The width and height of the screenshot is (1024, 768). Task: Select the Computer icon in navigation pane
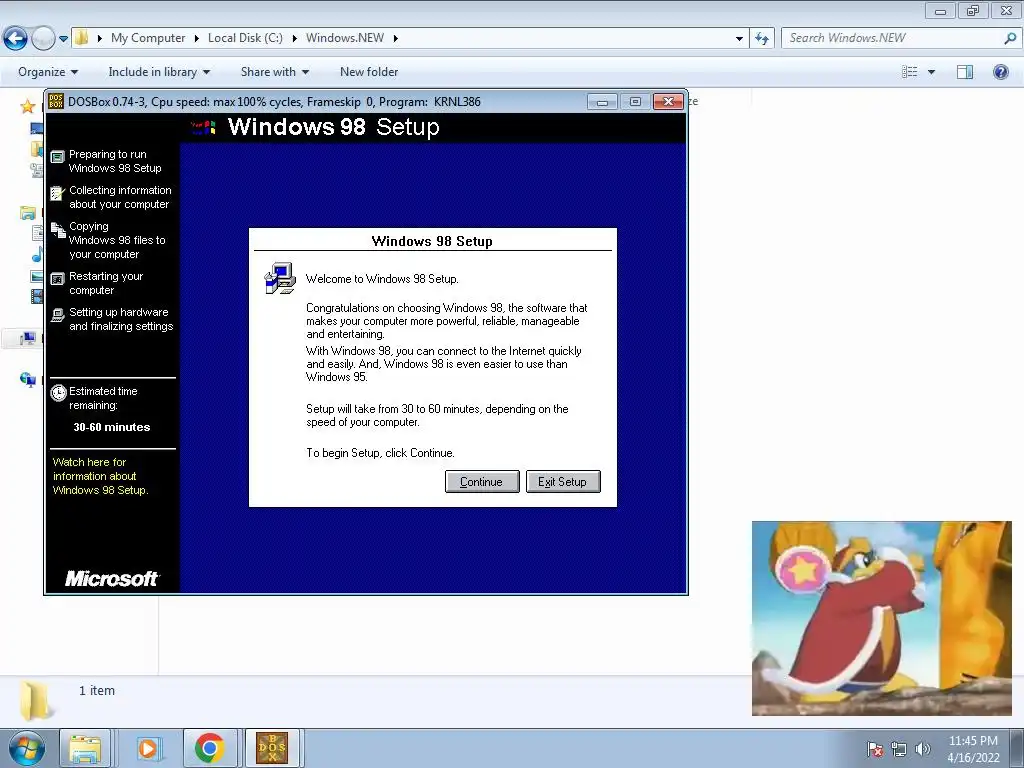click(28, 338)
